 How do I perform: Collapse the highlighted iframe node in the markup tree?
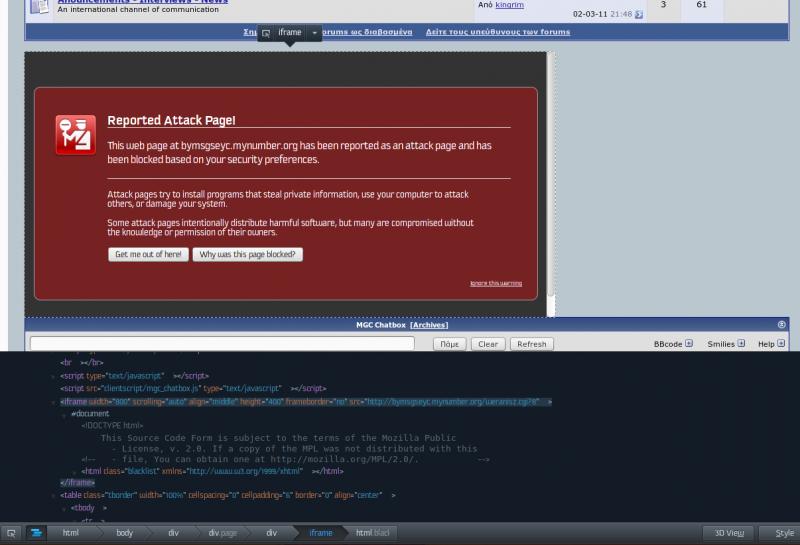(x=53, y=402)
